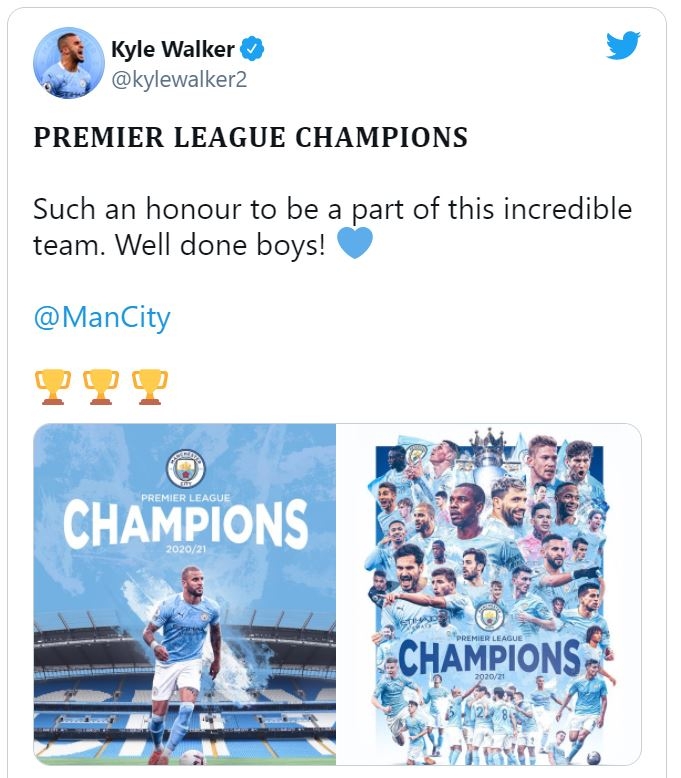Click the blue verified badge

pos(255,48)
